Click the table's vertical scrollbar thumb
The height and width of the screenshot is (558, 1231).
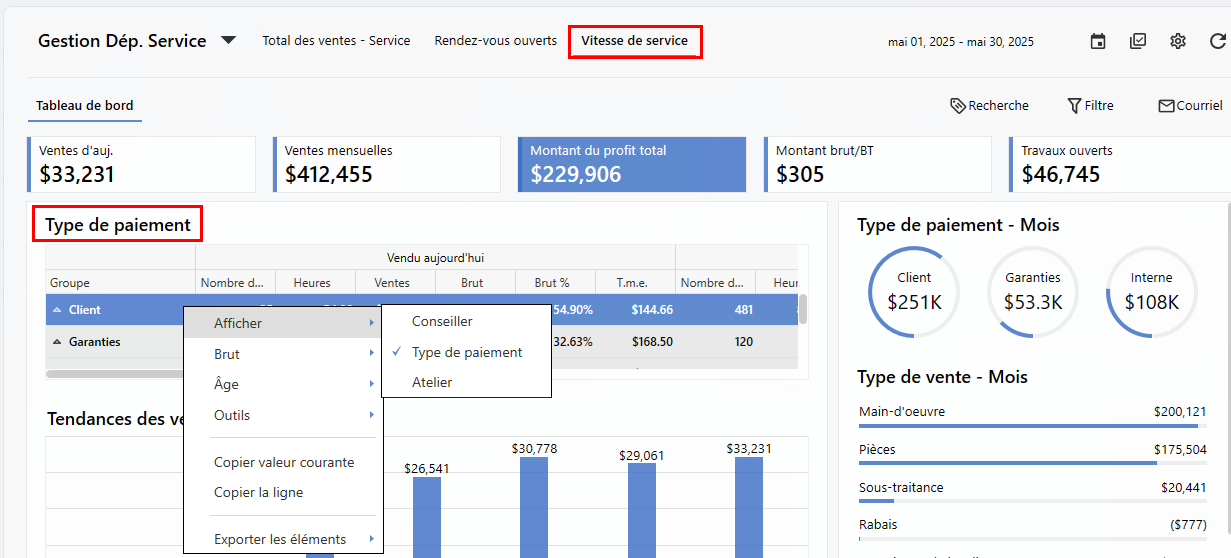[x=803, y=309]
